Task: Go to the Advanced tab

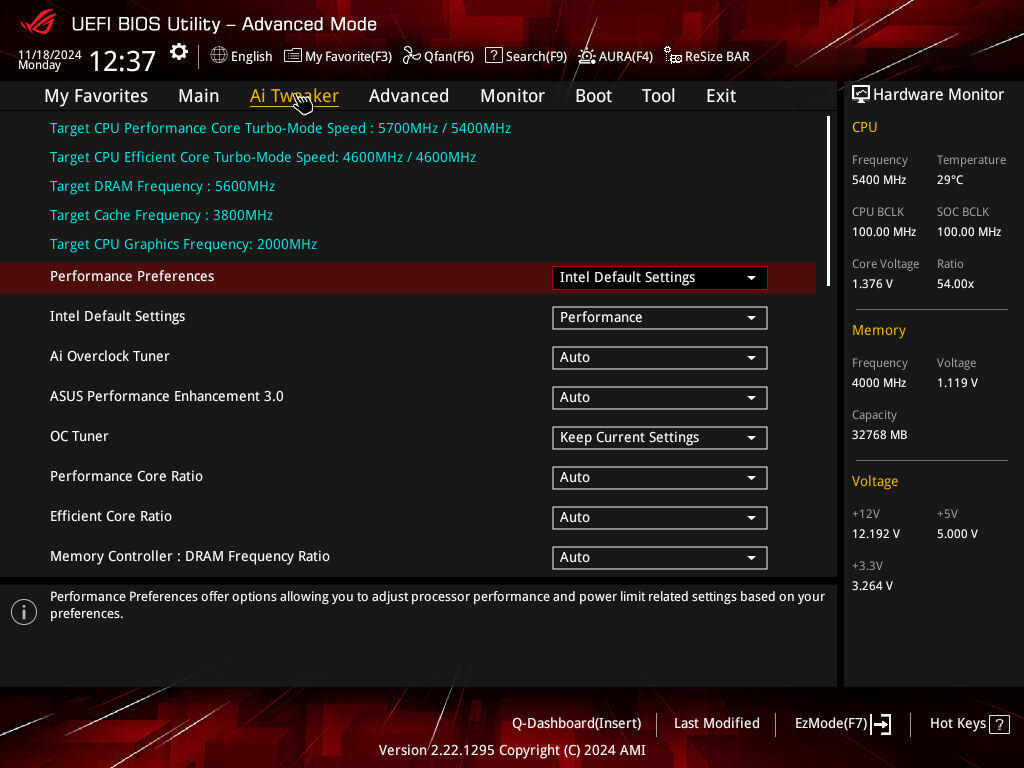Action: tap(409, 96)
